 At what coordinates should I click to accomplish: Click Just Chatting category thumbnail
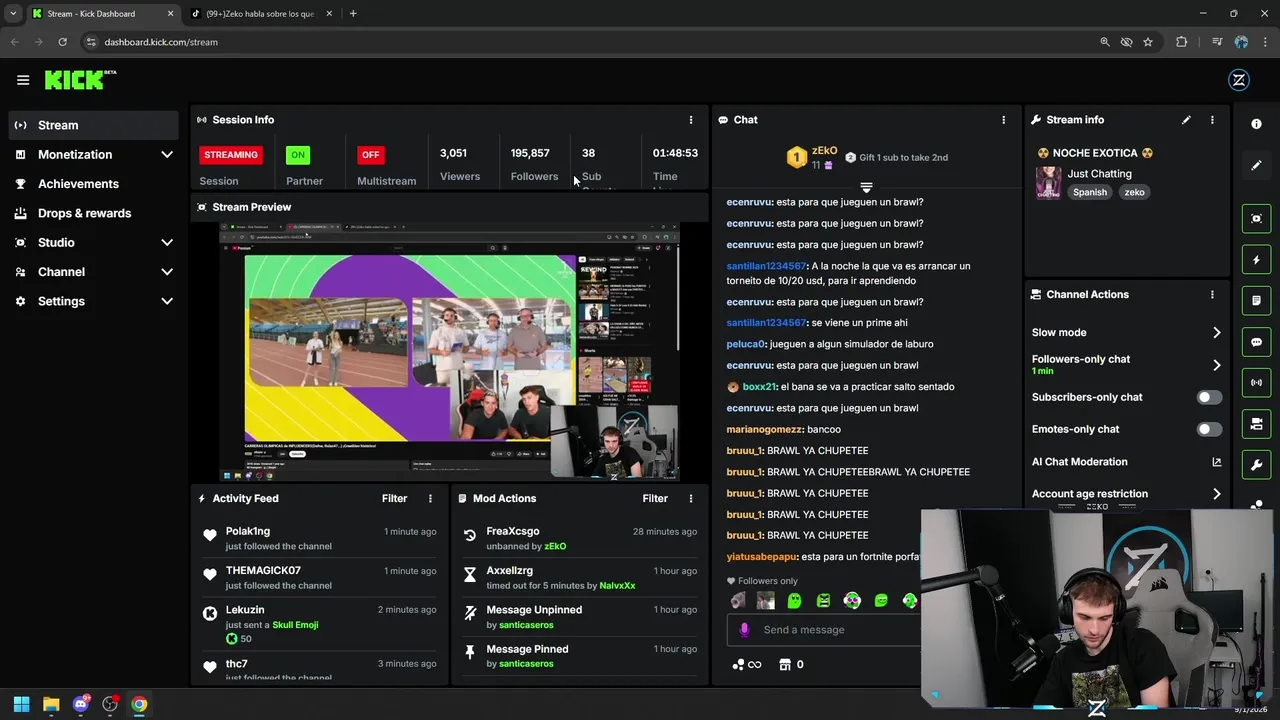[1048, 183]
